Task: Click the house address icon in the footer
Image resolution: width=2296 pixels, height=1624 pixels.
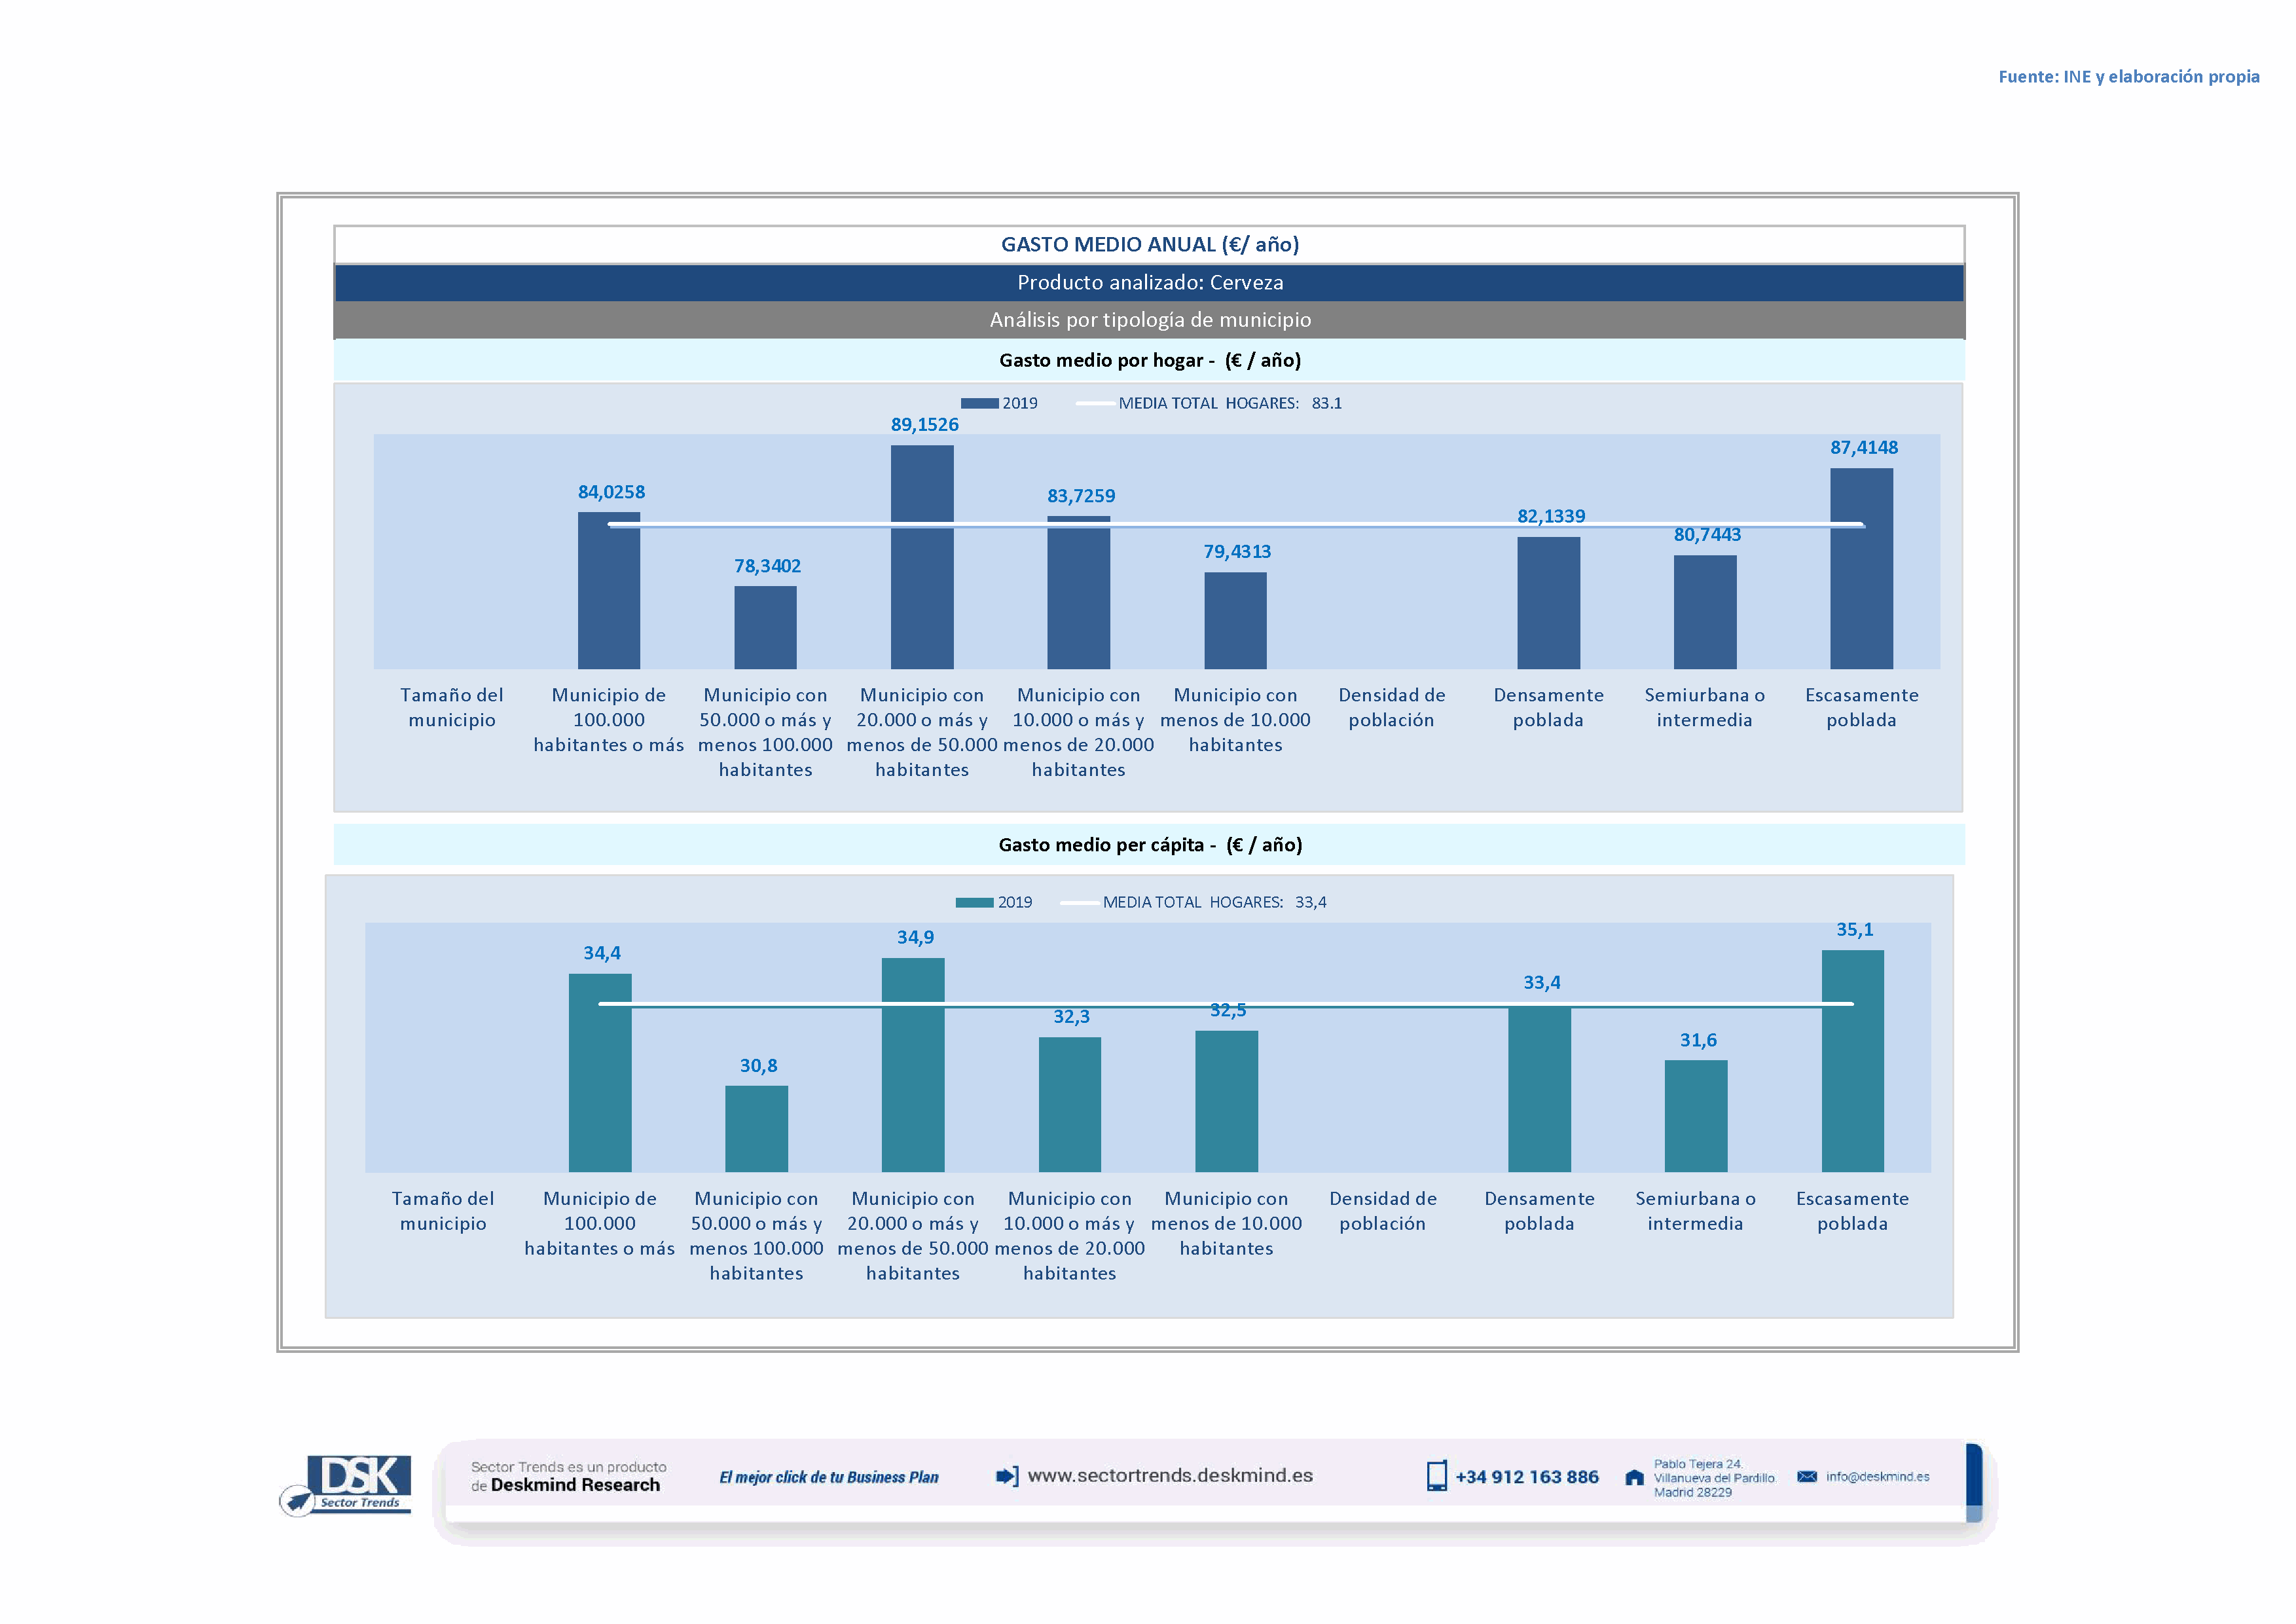Action: tap(1634, 1477)
